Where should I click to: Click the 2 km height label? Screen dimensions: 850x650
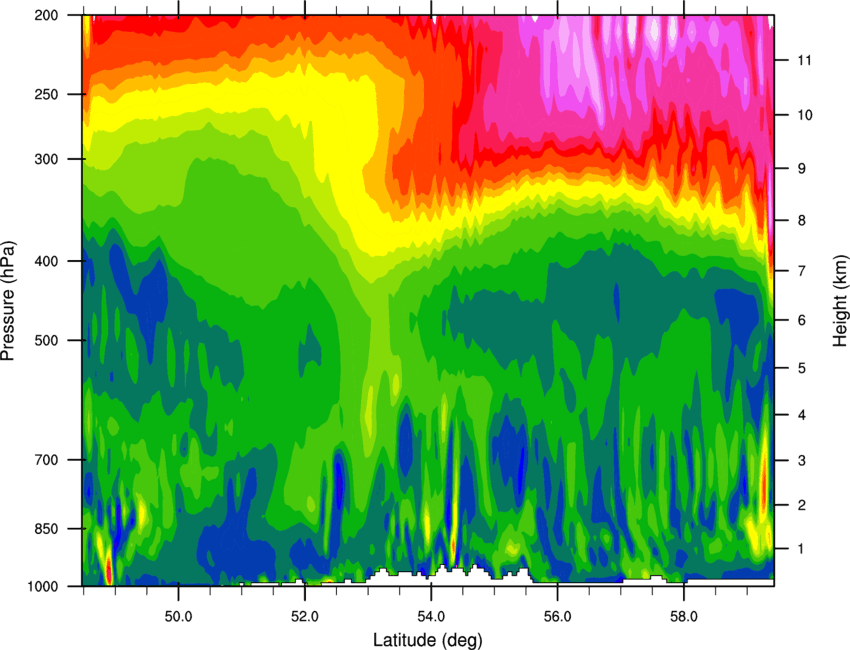pyautogui.click(x=802, y=505)
